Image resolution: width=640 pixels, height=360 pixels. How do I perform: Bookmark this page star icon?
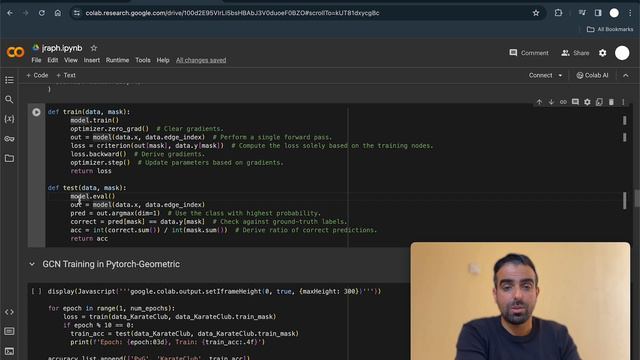[x=536, y=13]
